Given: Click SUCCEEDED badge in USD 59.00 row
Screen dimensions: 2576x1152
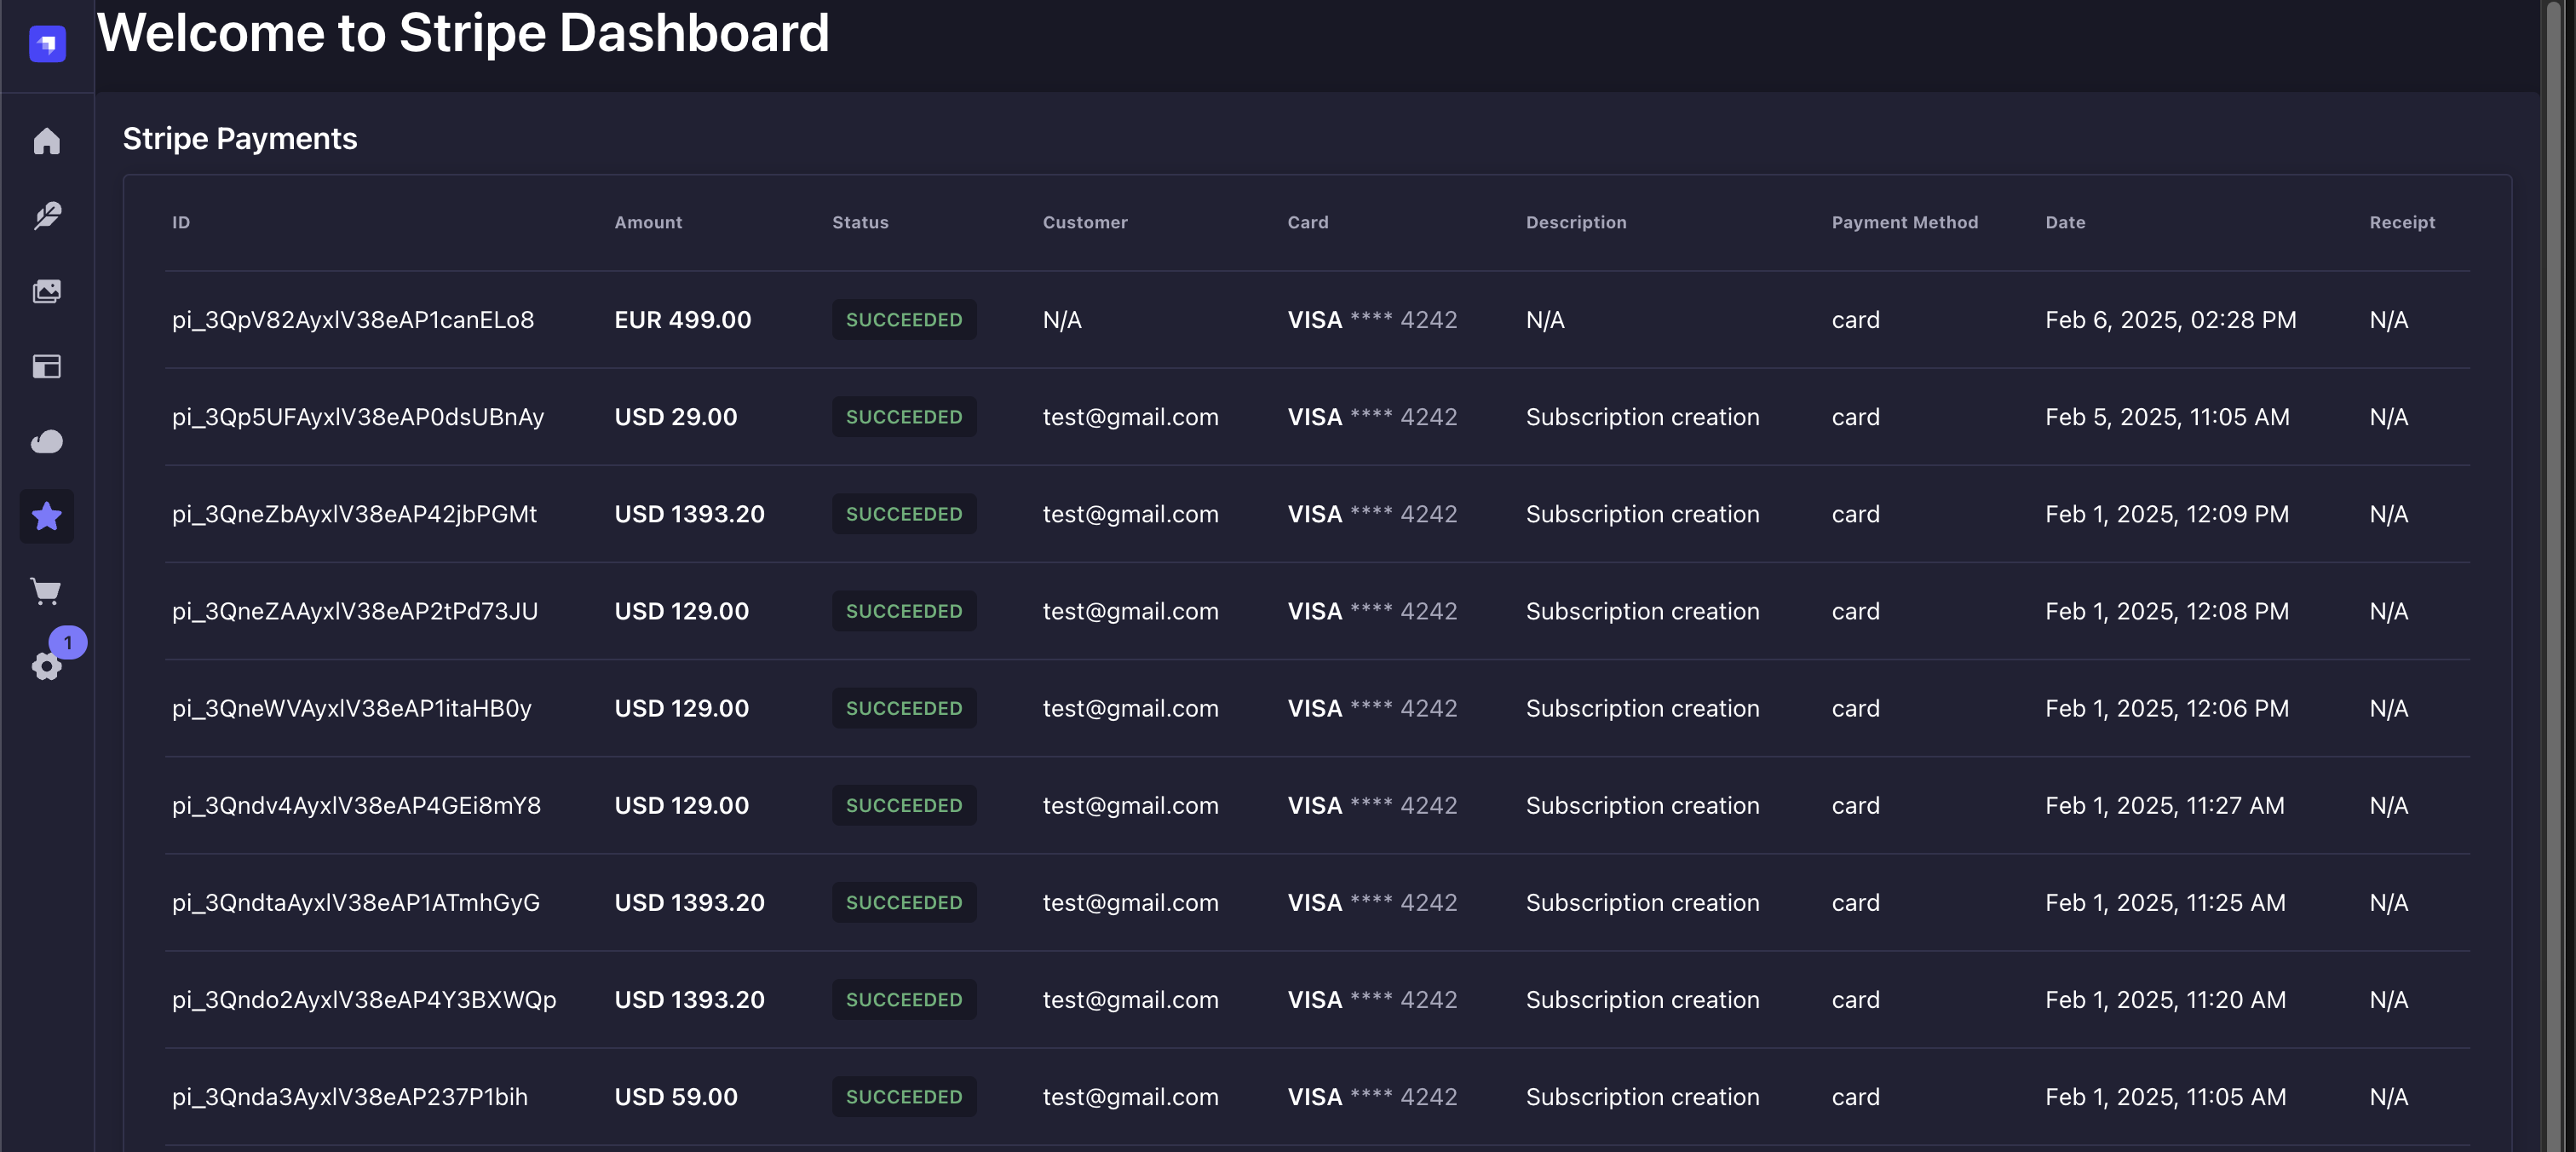Looking at the screenshot, I should click(904, 1096).
